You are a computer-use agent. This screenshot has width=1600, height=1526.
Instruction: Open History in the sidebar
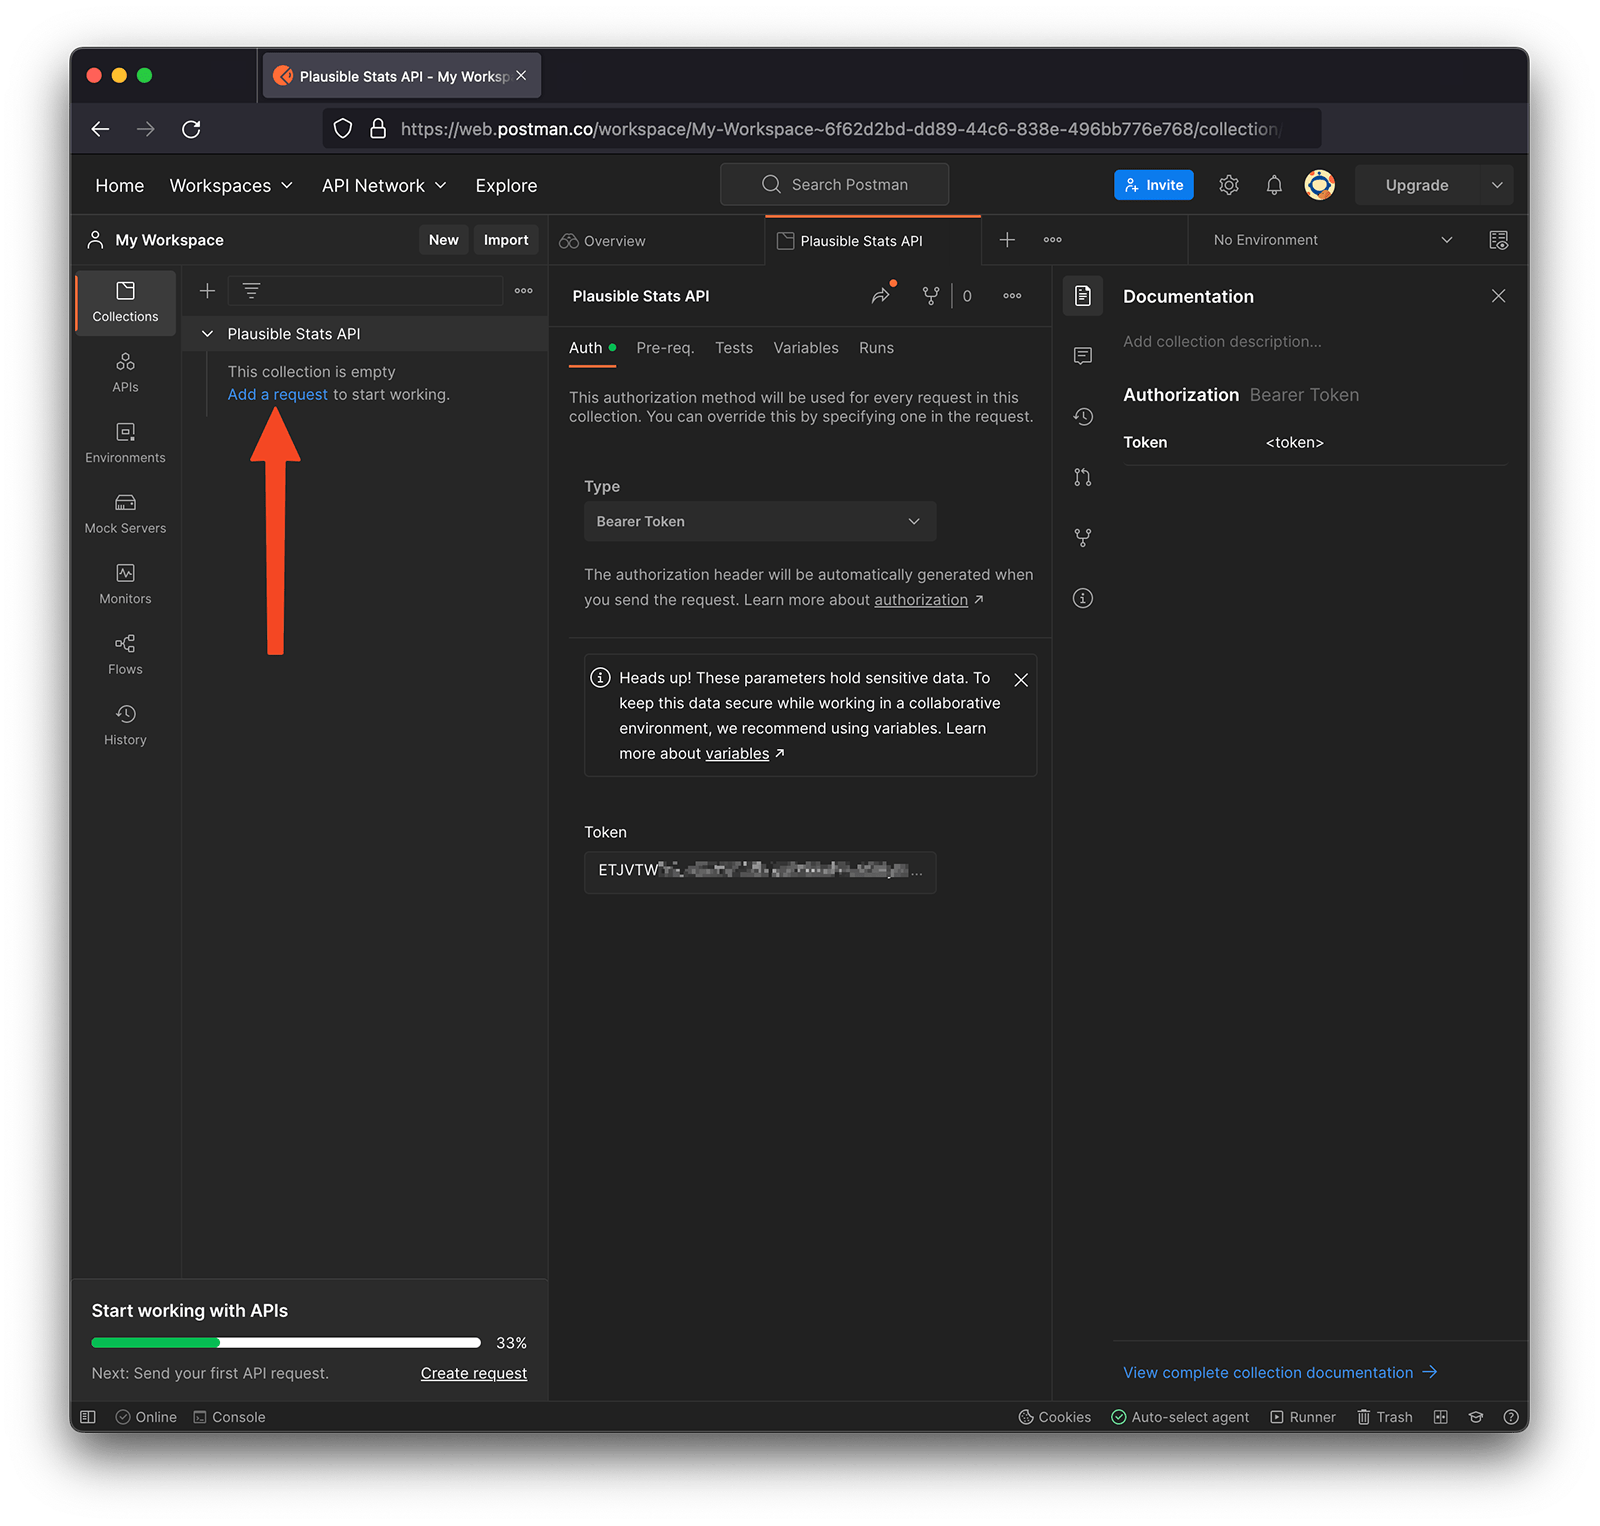tap(125, 725)
